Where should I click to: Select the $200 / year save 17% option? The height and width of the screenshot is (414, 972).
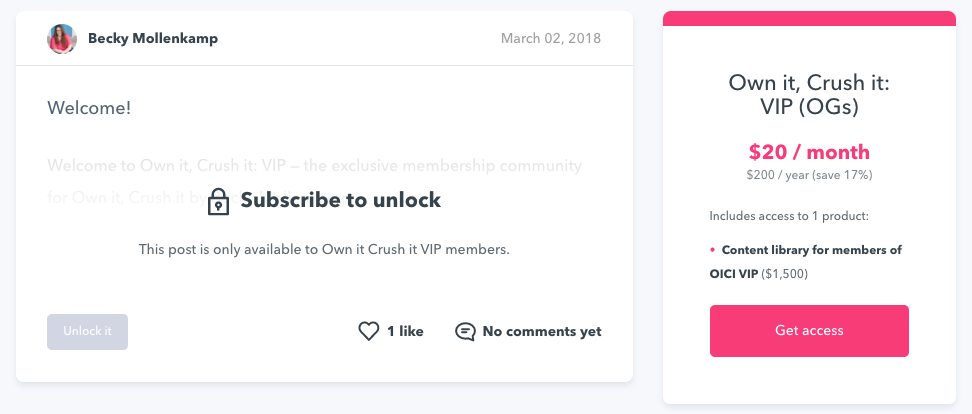coord(809,175)
